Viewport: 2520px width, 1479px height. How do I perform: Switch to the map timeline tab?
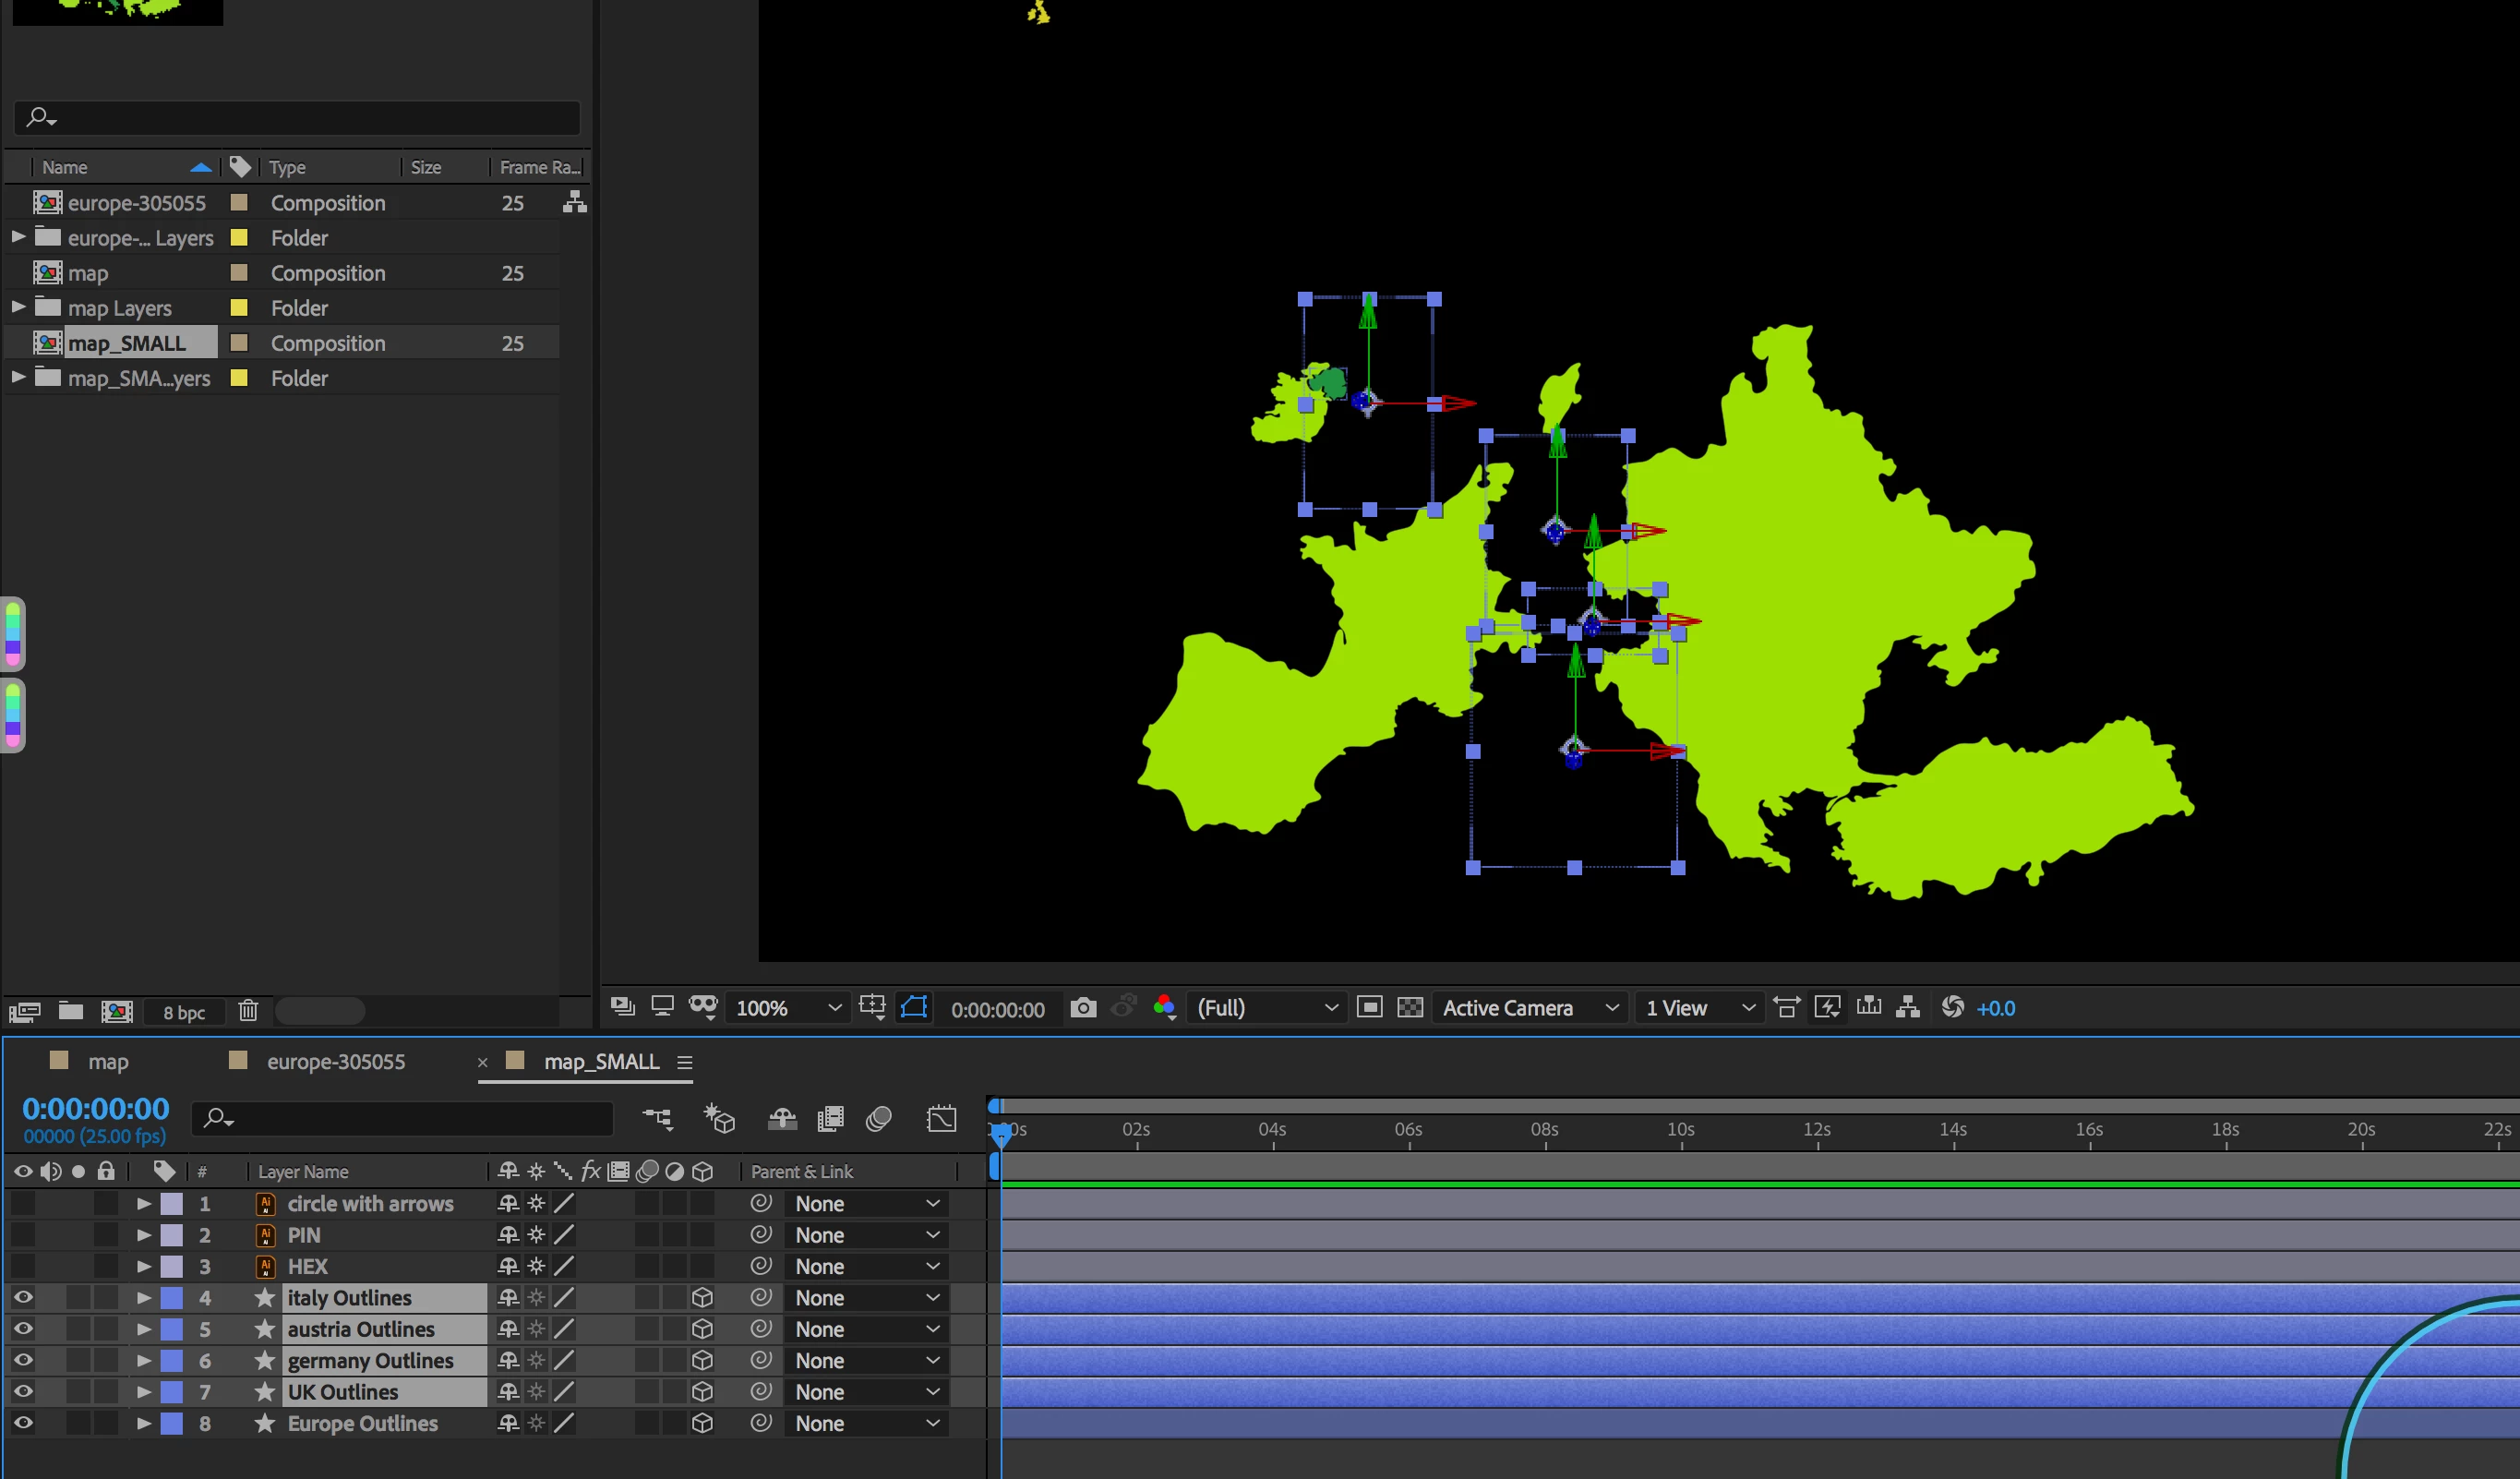click(108, 1062)
